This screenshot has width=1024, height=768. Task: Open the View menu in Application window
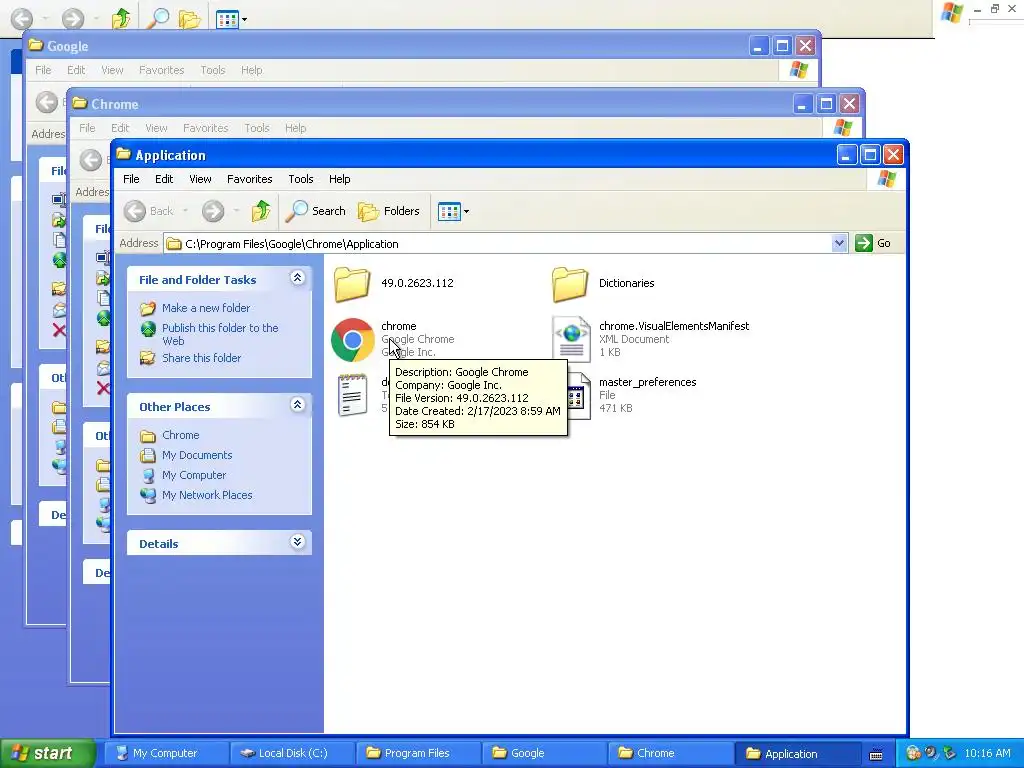pyautogui.click(x=200, y=179)
